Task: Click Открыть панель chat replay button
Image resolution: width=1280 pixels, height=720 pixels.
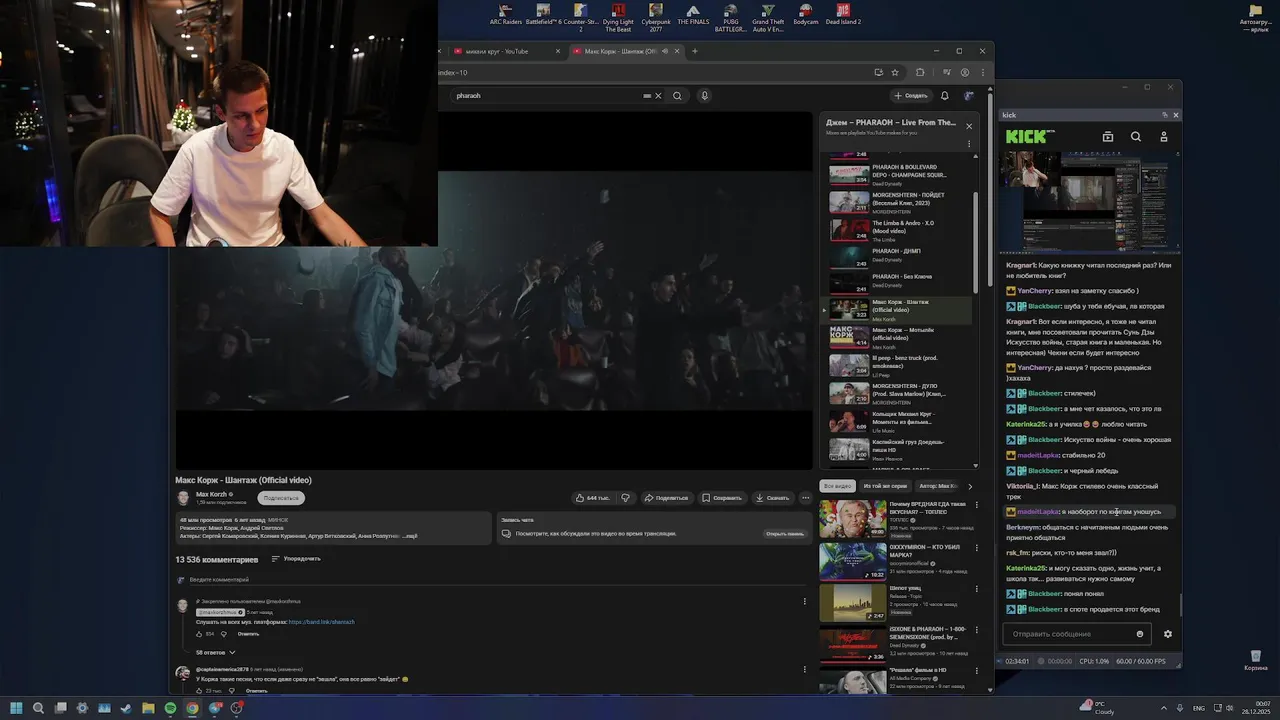Action: (785, 534)
